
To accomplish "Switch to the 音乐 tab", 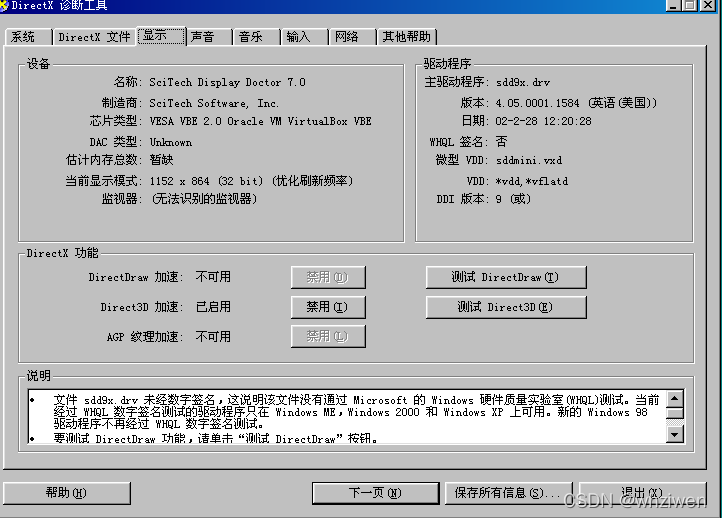I will click(256, 37).
